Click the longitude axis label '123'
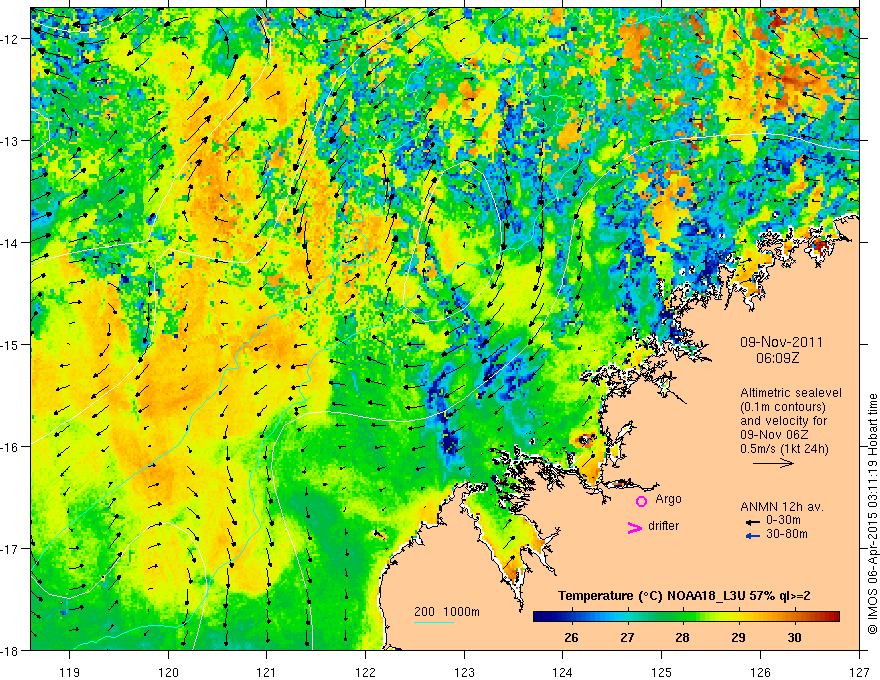This screenshot has height=680, width=880. pos(464,672)
